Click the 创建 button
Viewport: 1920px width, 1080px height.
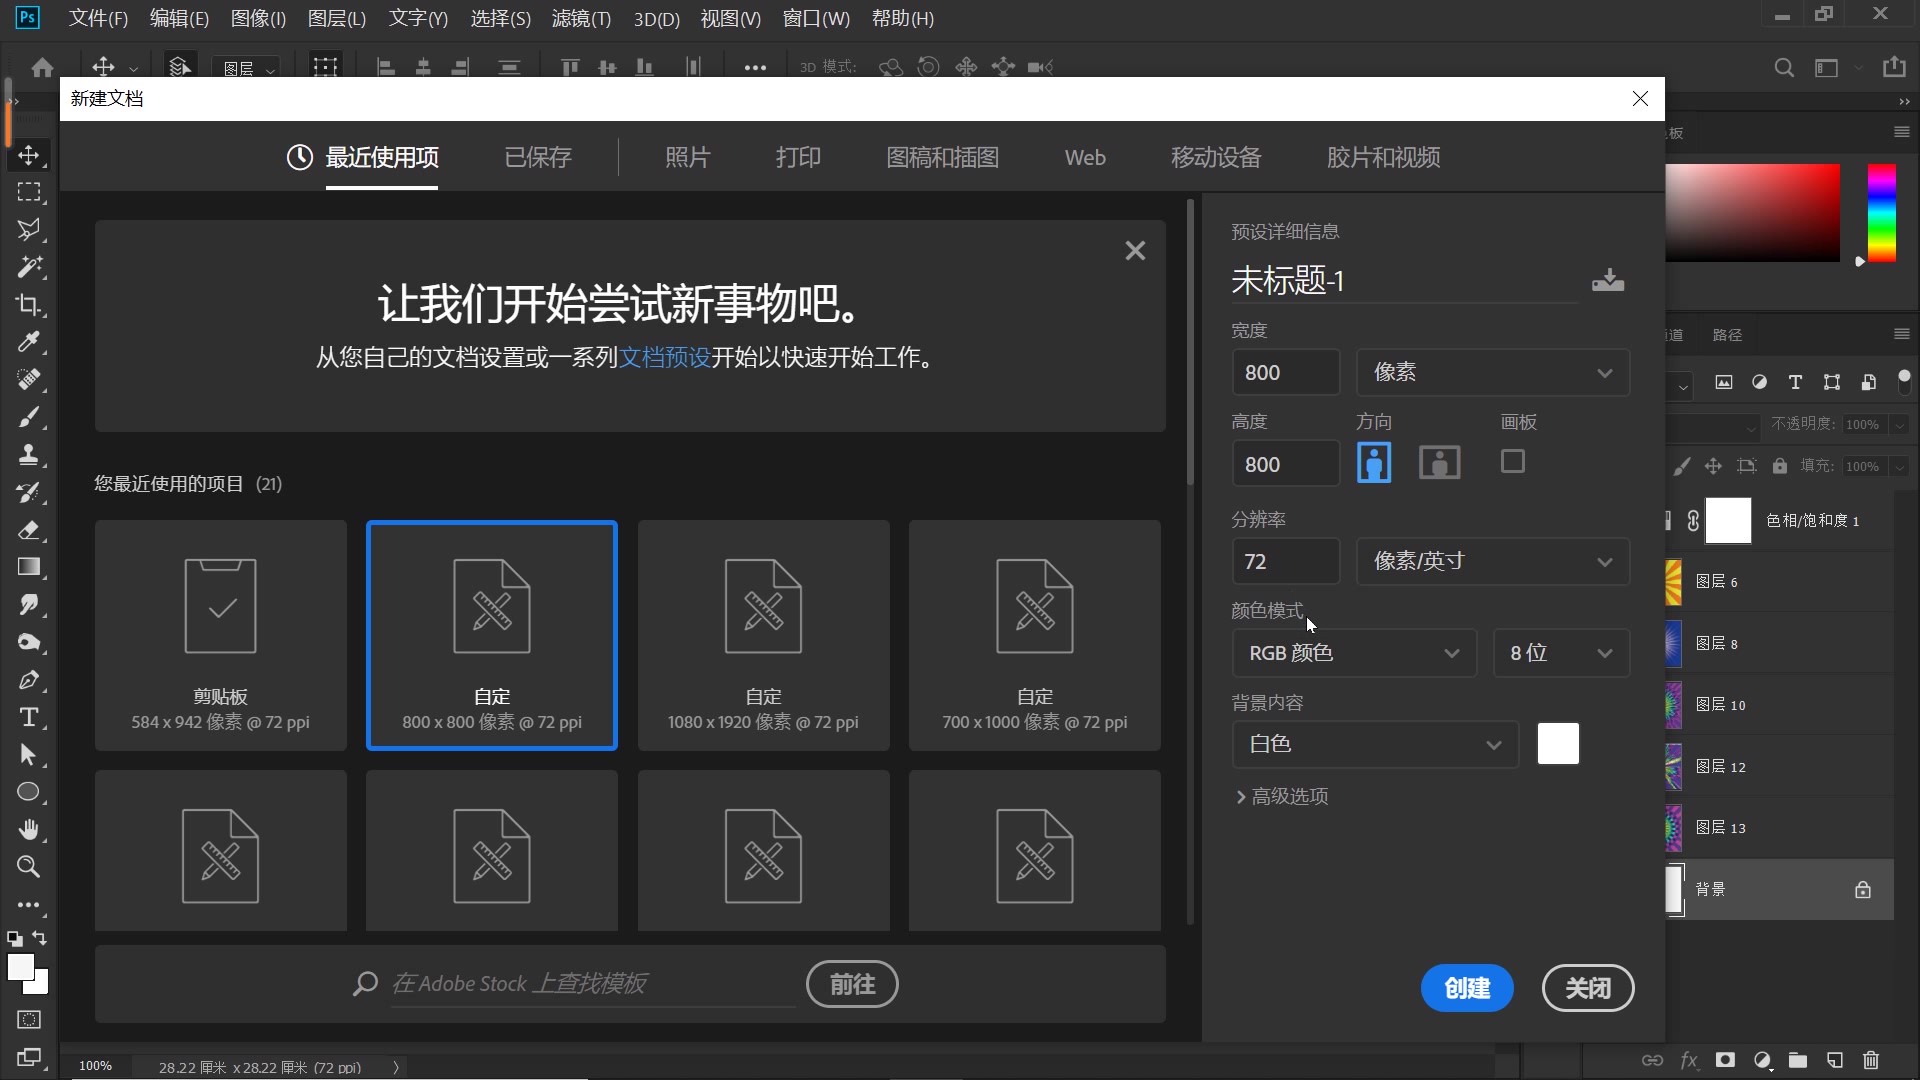[x=1467, y=988]
